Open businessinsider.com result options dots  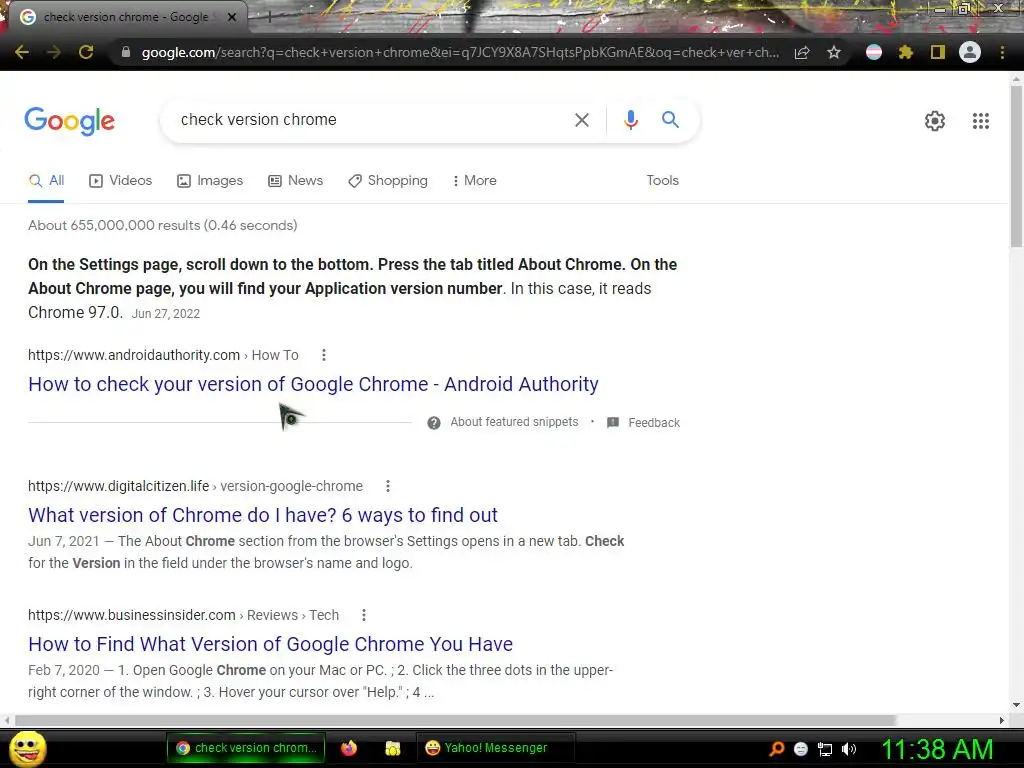pos(364,615)
